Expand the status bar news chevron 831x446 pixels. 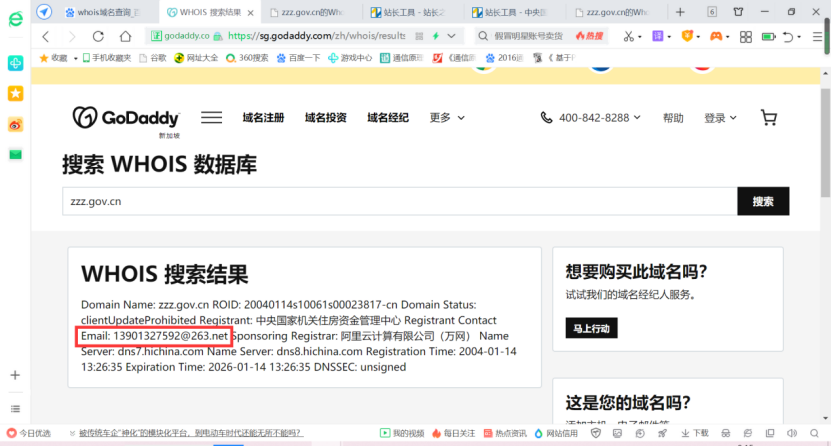click(72, 433)
